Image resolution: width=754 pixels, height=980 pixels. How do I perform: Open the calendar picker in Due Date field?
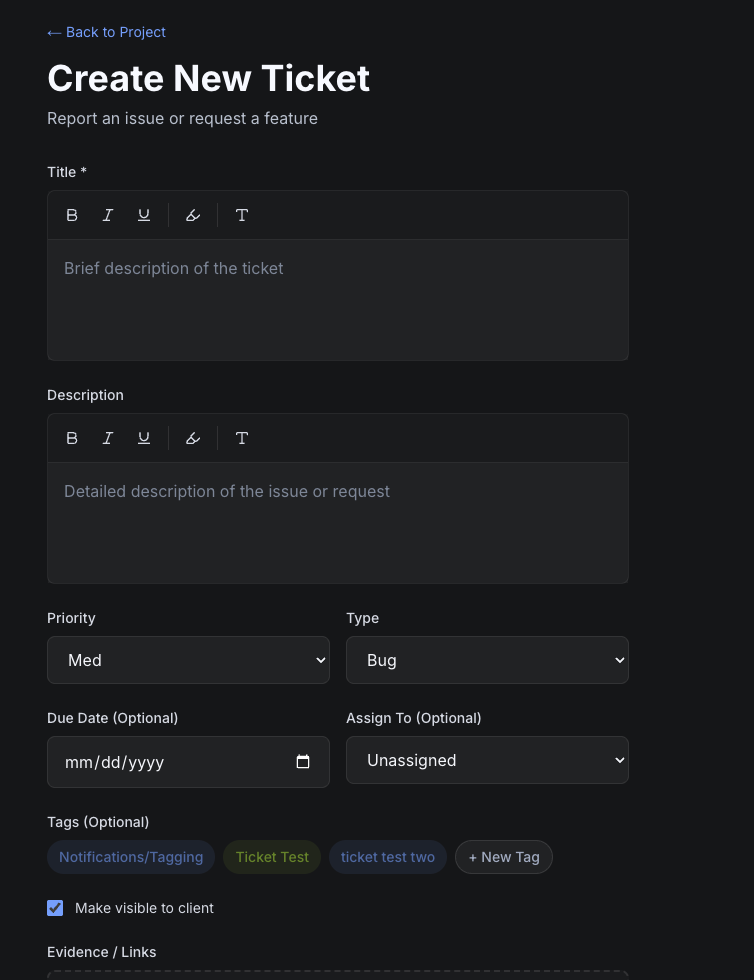303,761
